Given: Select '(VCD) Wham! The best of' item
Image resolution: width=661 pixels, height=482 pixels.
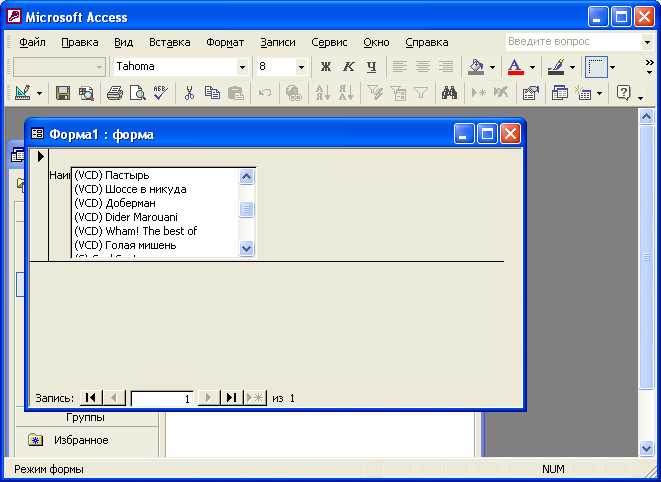Looking at the screenshot, I should (x=154, y=231).
